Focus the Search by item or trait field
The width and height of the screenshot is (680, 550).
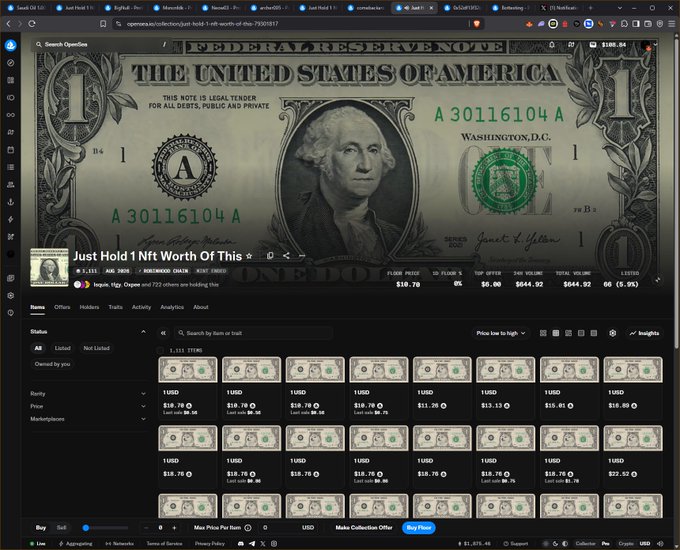(254, 333)
